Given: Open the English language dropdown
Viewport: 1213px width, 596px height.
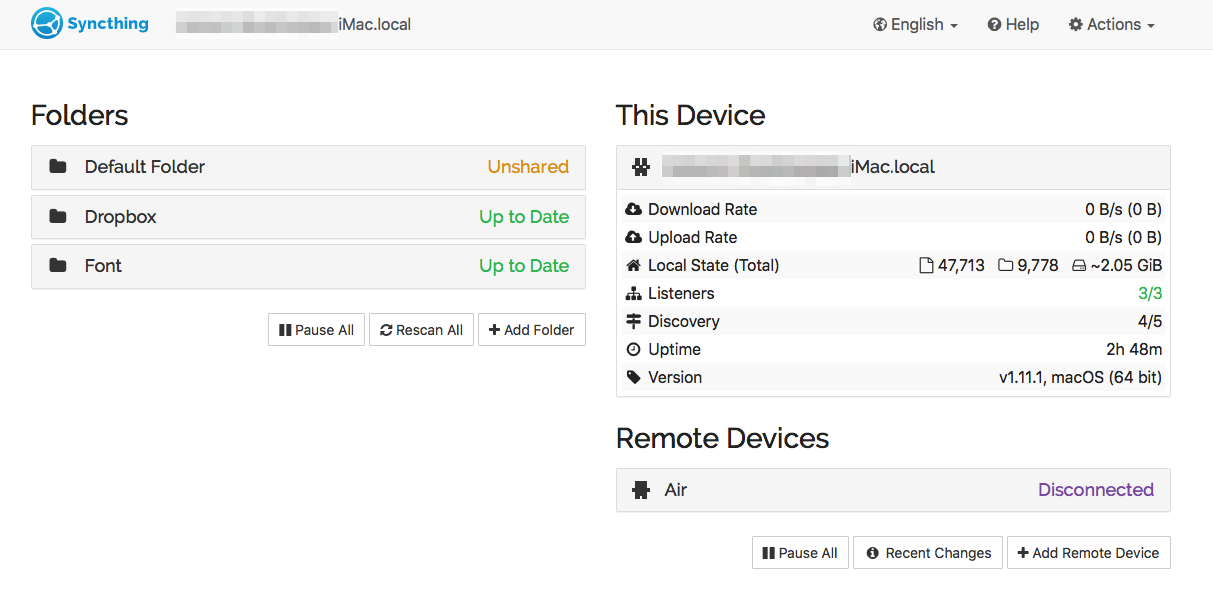Looking at the screenshot, I should (915, 25).
